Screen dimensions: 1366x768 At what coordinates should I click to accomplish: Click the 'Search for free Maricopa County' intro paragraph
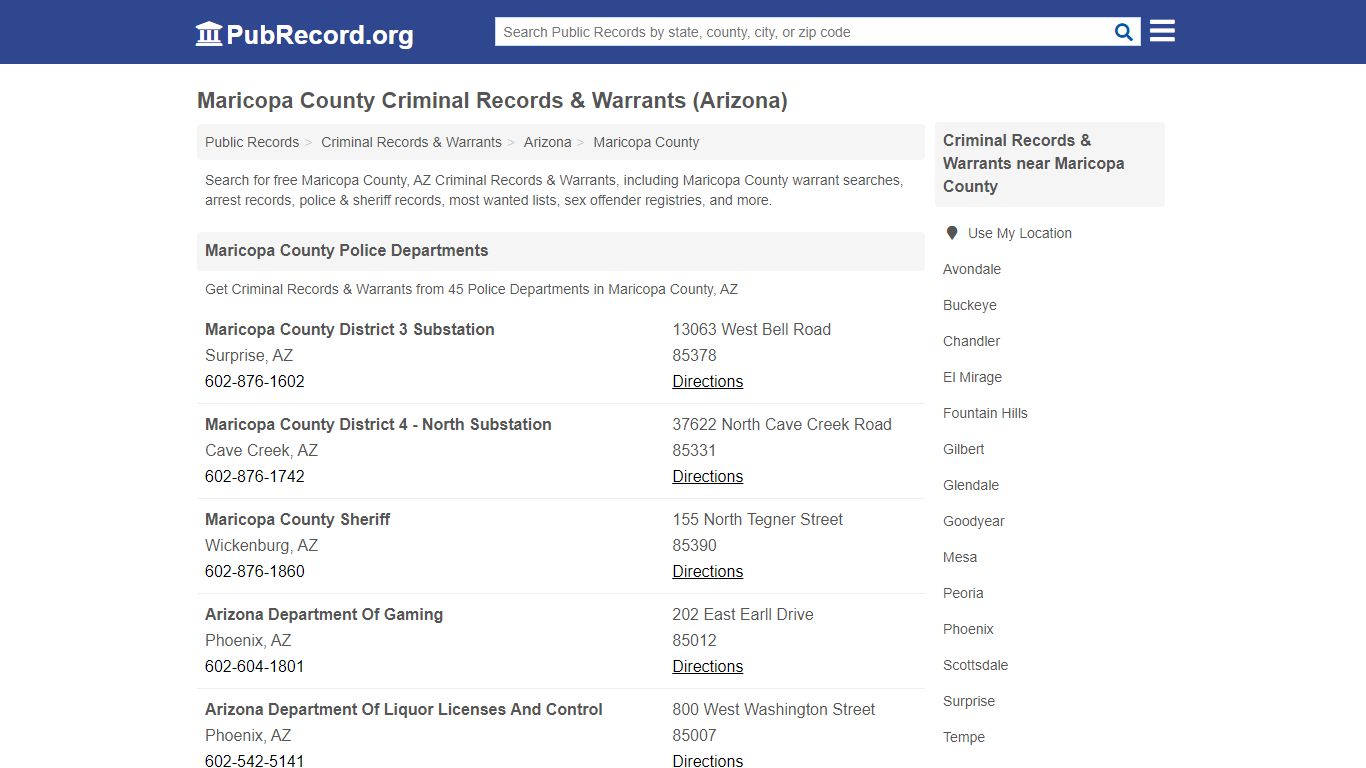coord(554,190)
